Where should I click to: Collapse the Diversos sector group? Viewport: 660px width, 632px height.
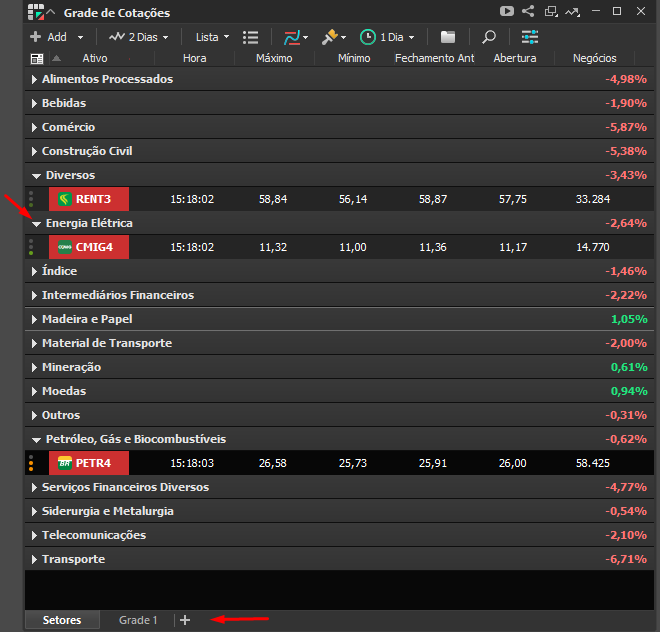pos(36,176)
